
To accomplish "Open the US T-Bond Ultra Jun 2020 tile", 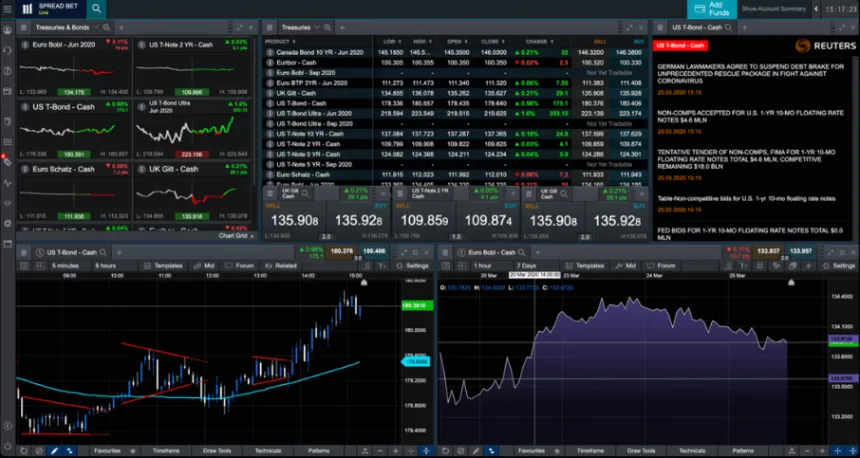I will coord(192,129).
